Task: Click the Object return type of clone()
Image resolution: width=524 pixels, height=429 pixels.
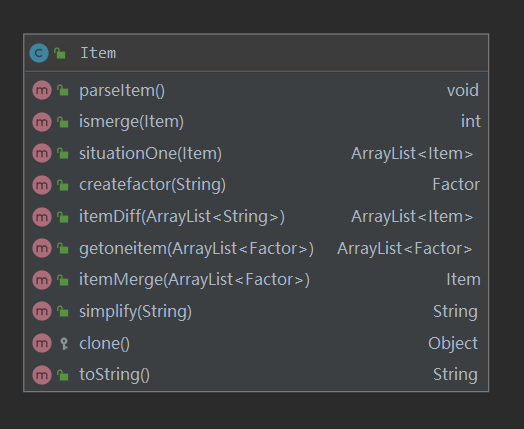Action: (453, 343)
